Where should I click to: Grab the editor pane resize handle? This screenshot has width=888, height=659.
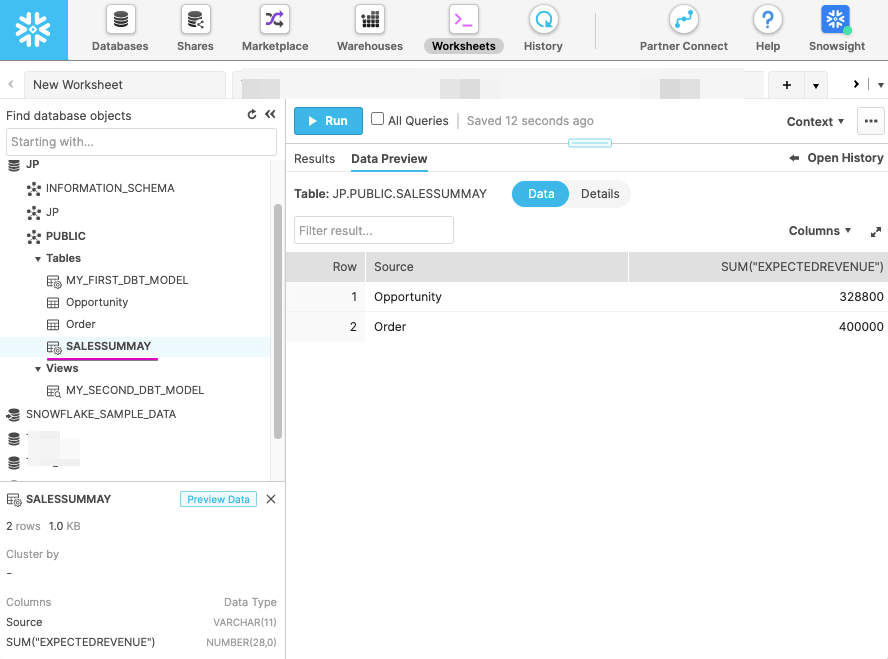tap(590, 143)
